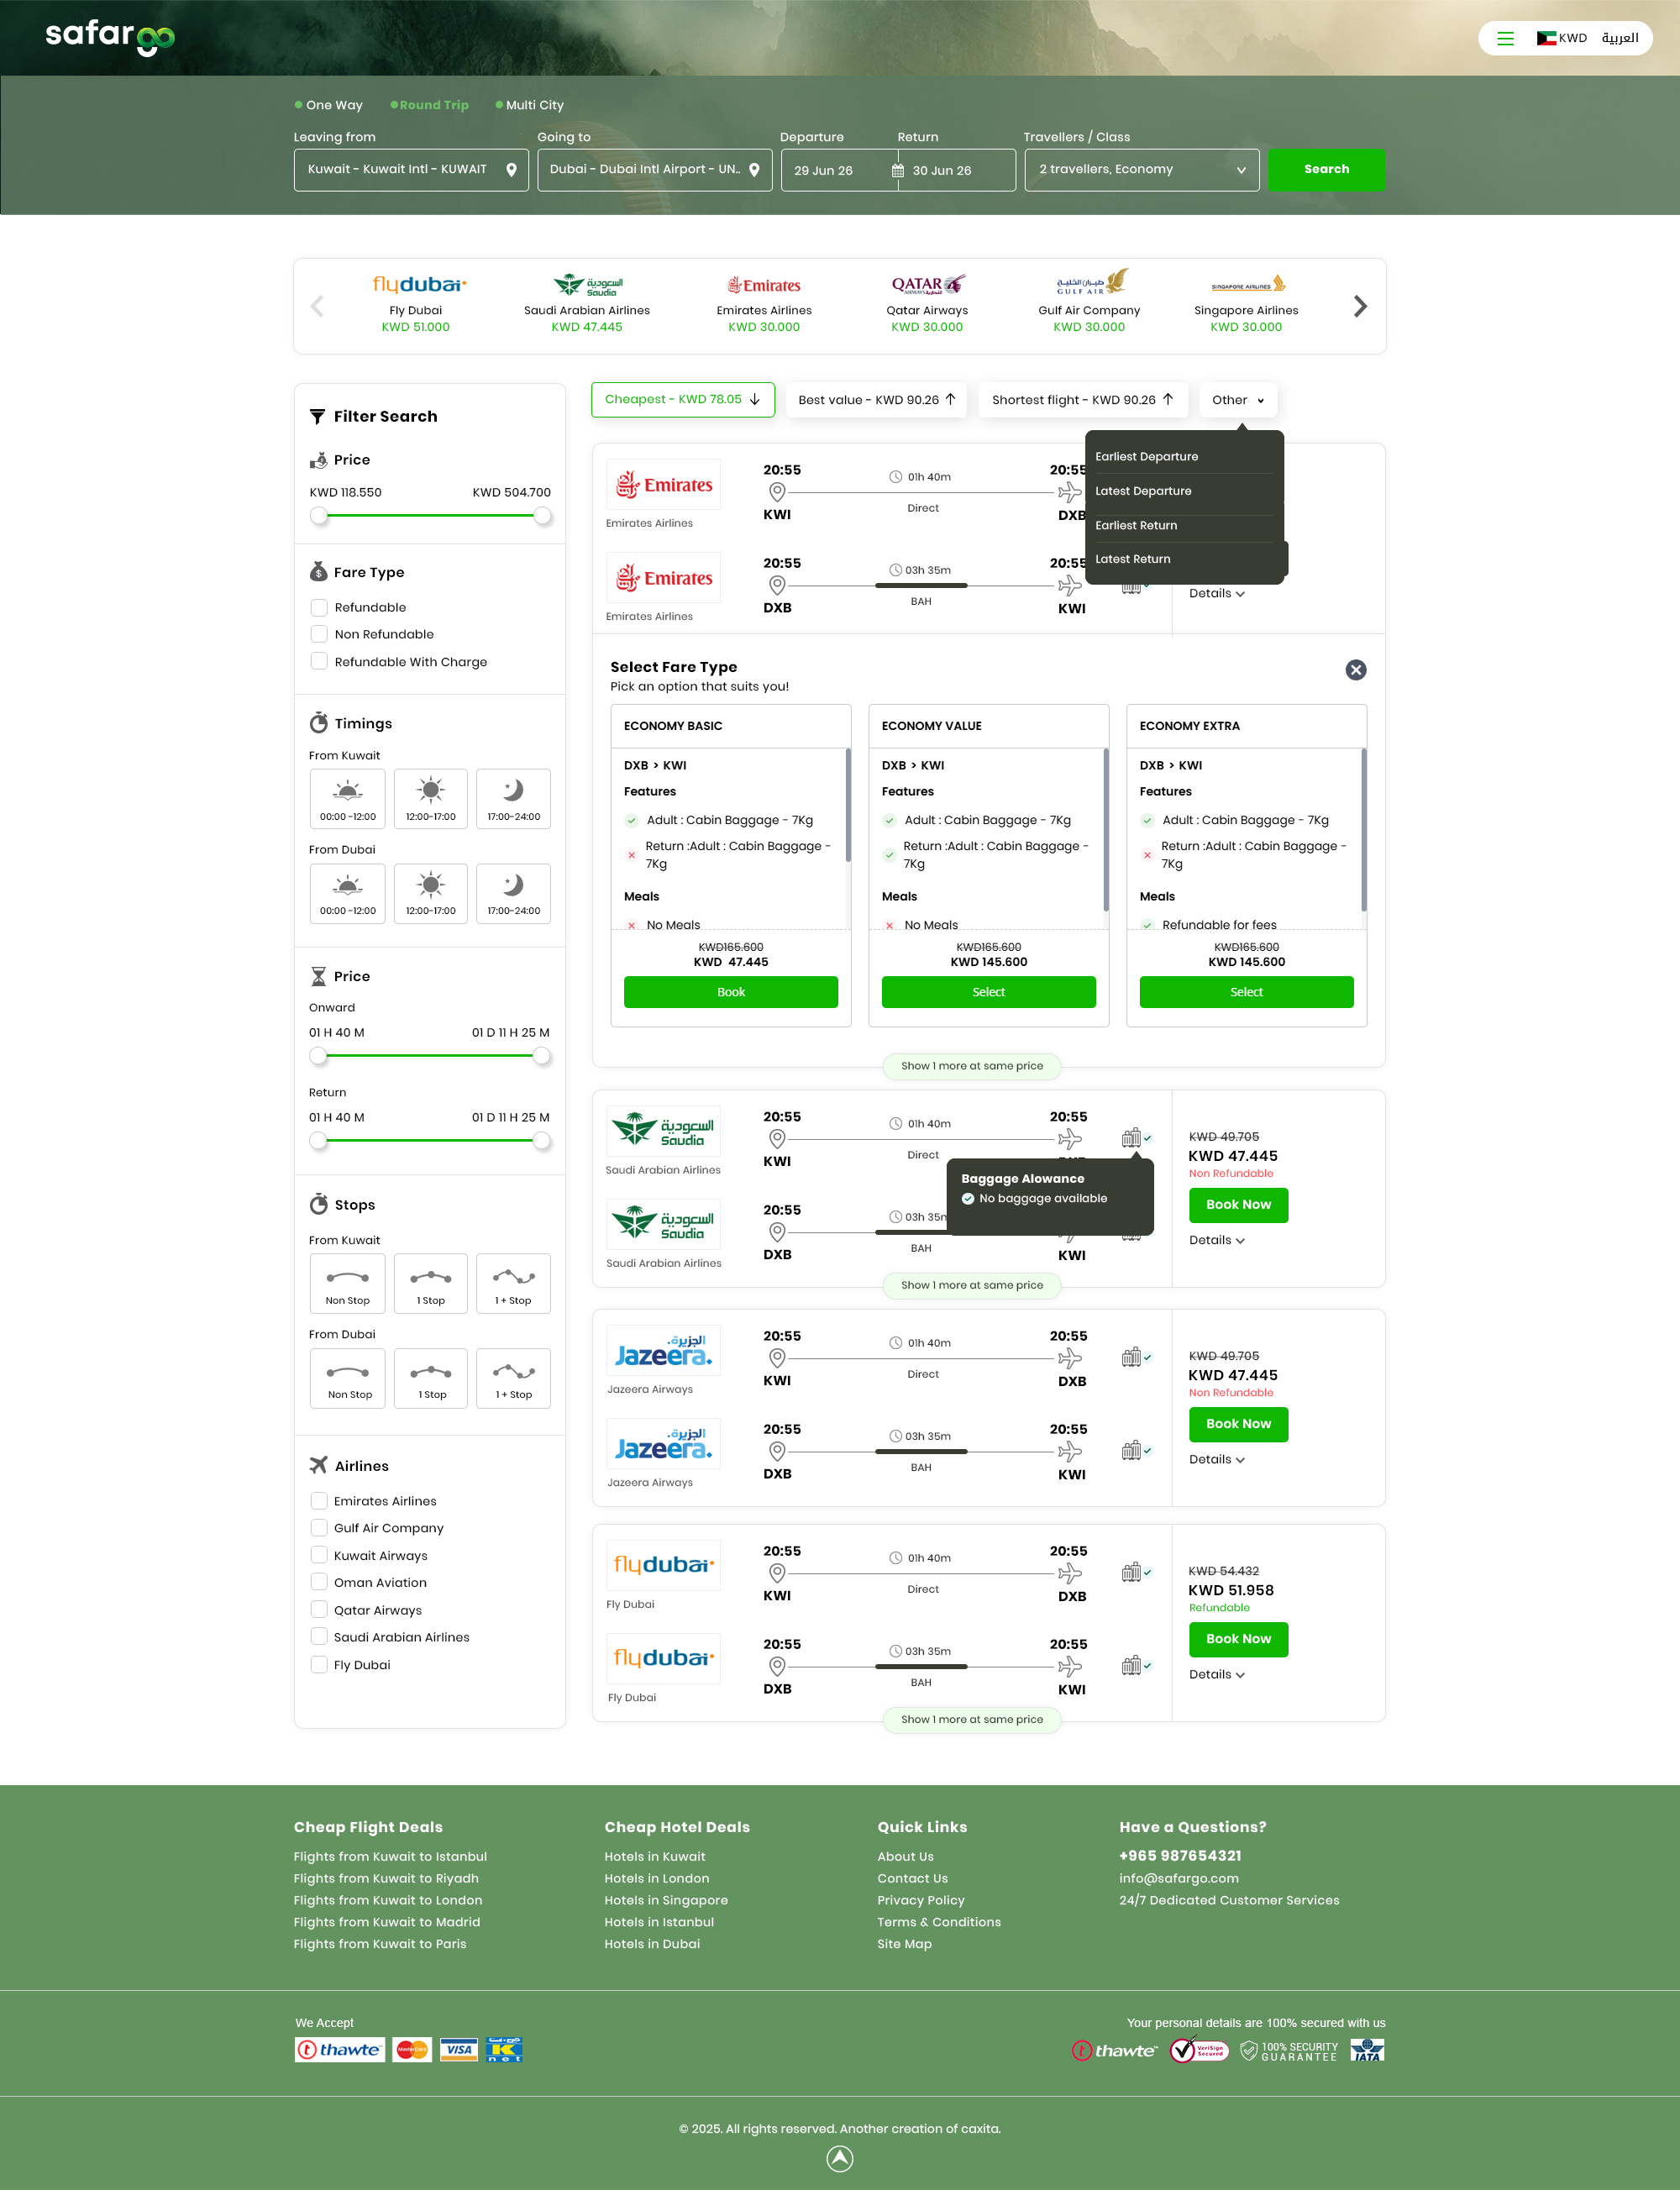Click the right handle of filter price slider
1680x2190 pixels.
tap(542, 516)
